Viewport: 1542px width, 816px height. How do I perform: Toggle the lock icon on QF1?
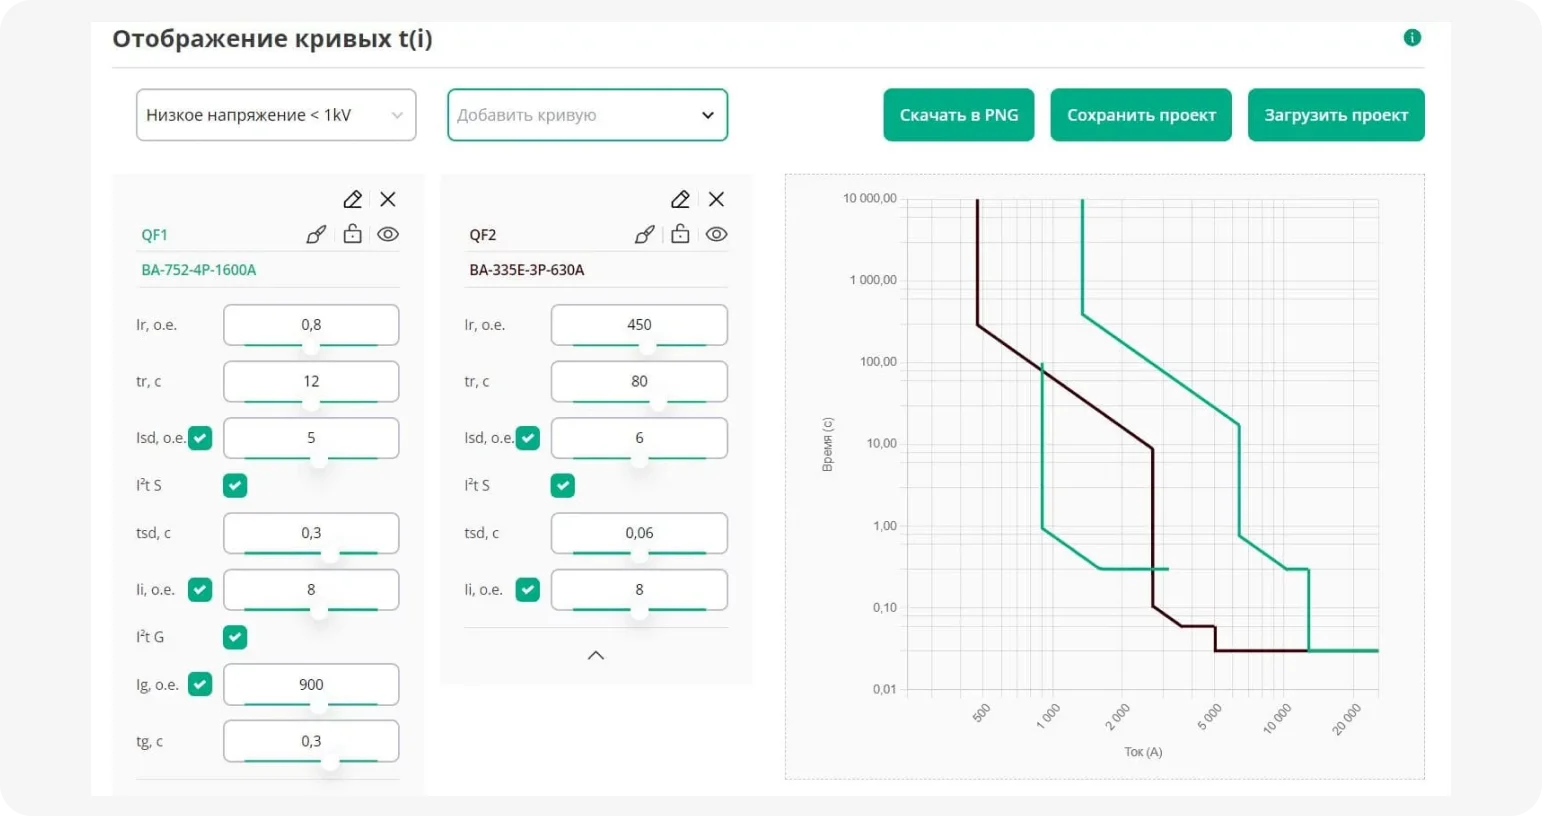(x=352, y=234)
